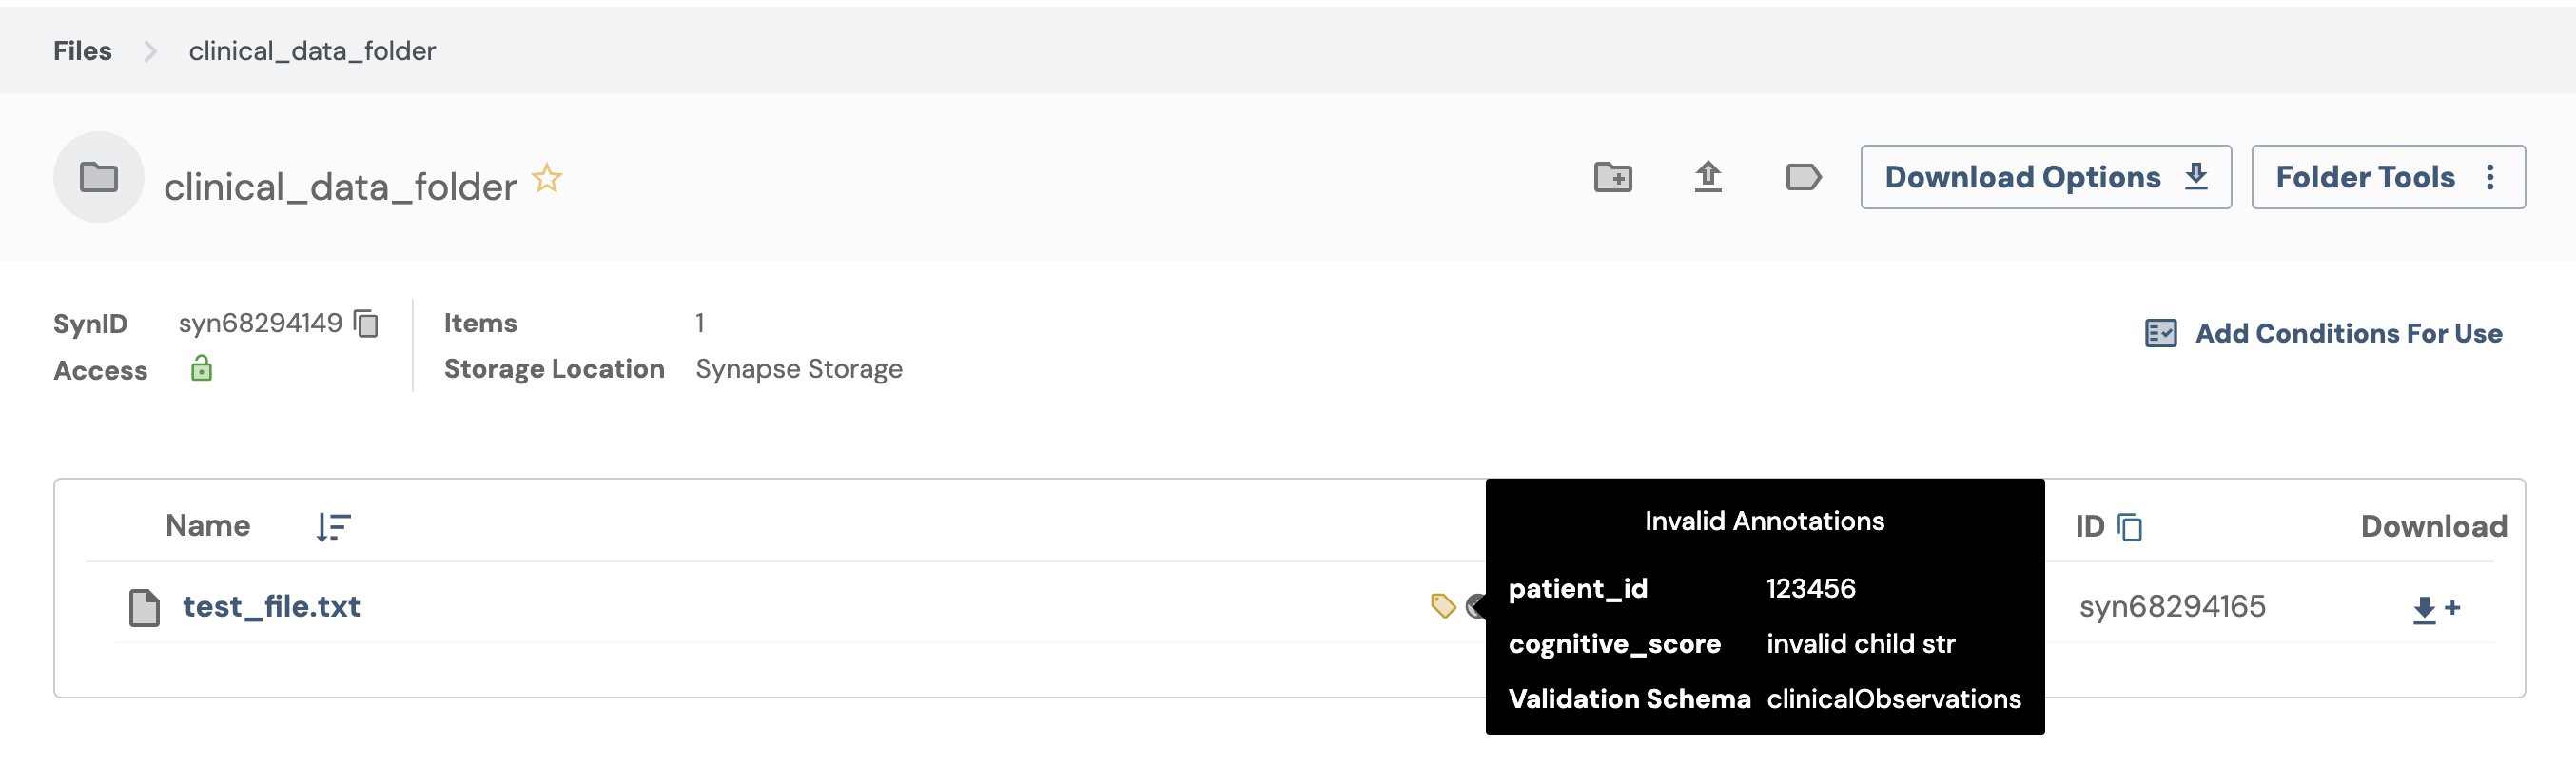Screen dimensions: 2576x767
Task: Open the create new folder icon
Action: (x=1612, y=177)
